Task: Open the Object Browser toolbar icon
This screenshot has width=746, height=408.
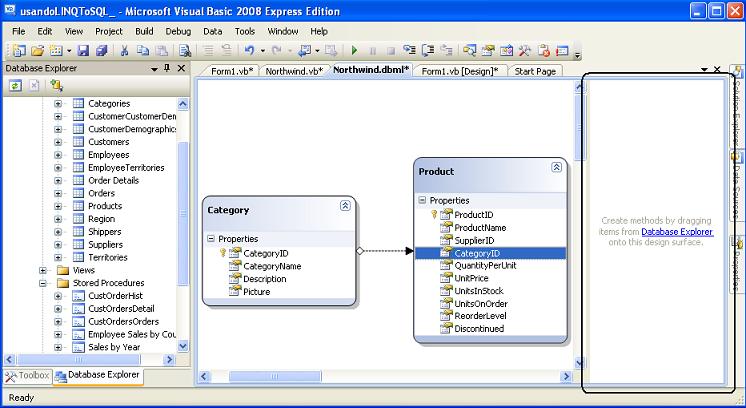Action: tap(507, 50)
